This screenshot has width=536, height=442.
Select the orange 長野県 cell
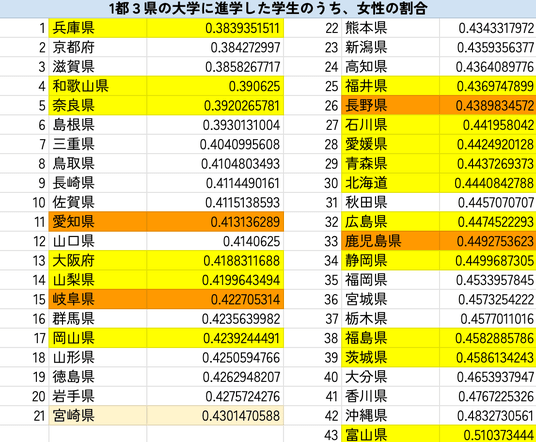390,106
